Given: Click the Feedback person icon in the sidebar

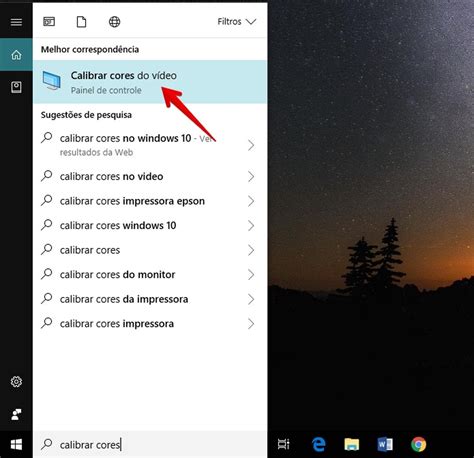Looking at the screenshot, I should (16, 414).
